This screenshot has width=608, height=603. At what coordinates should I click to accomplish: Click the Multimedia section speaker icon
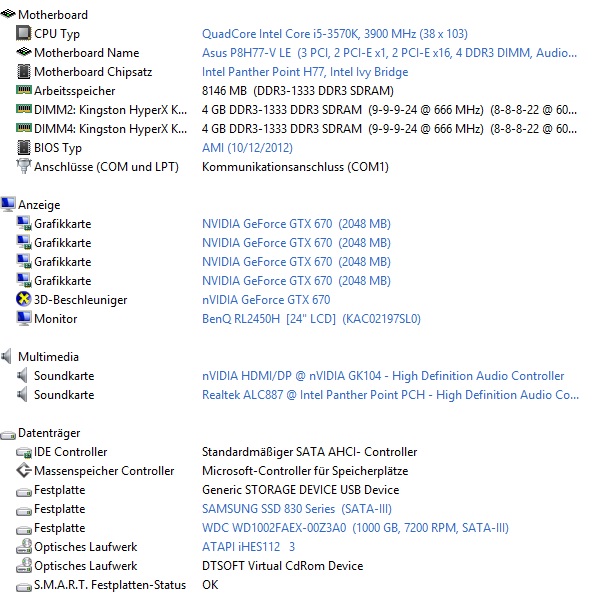[x=7, y=356]
